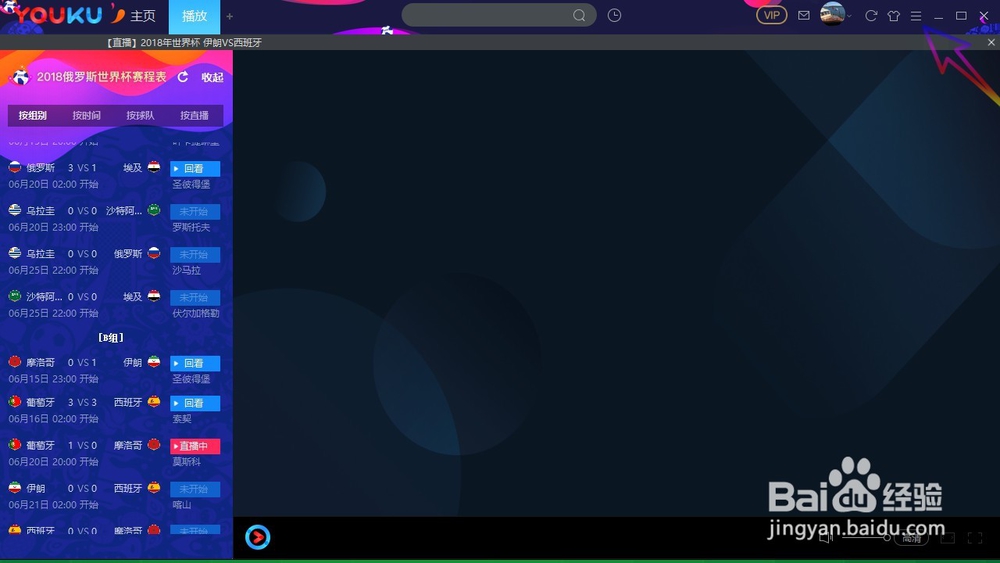Click score text 3 VS 3
This screenshot has height=563, width=1000.
pos(82,402)
